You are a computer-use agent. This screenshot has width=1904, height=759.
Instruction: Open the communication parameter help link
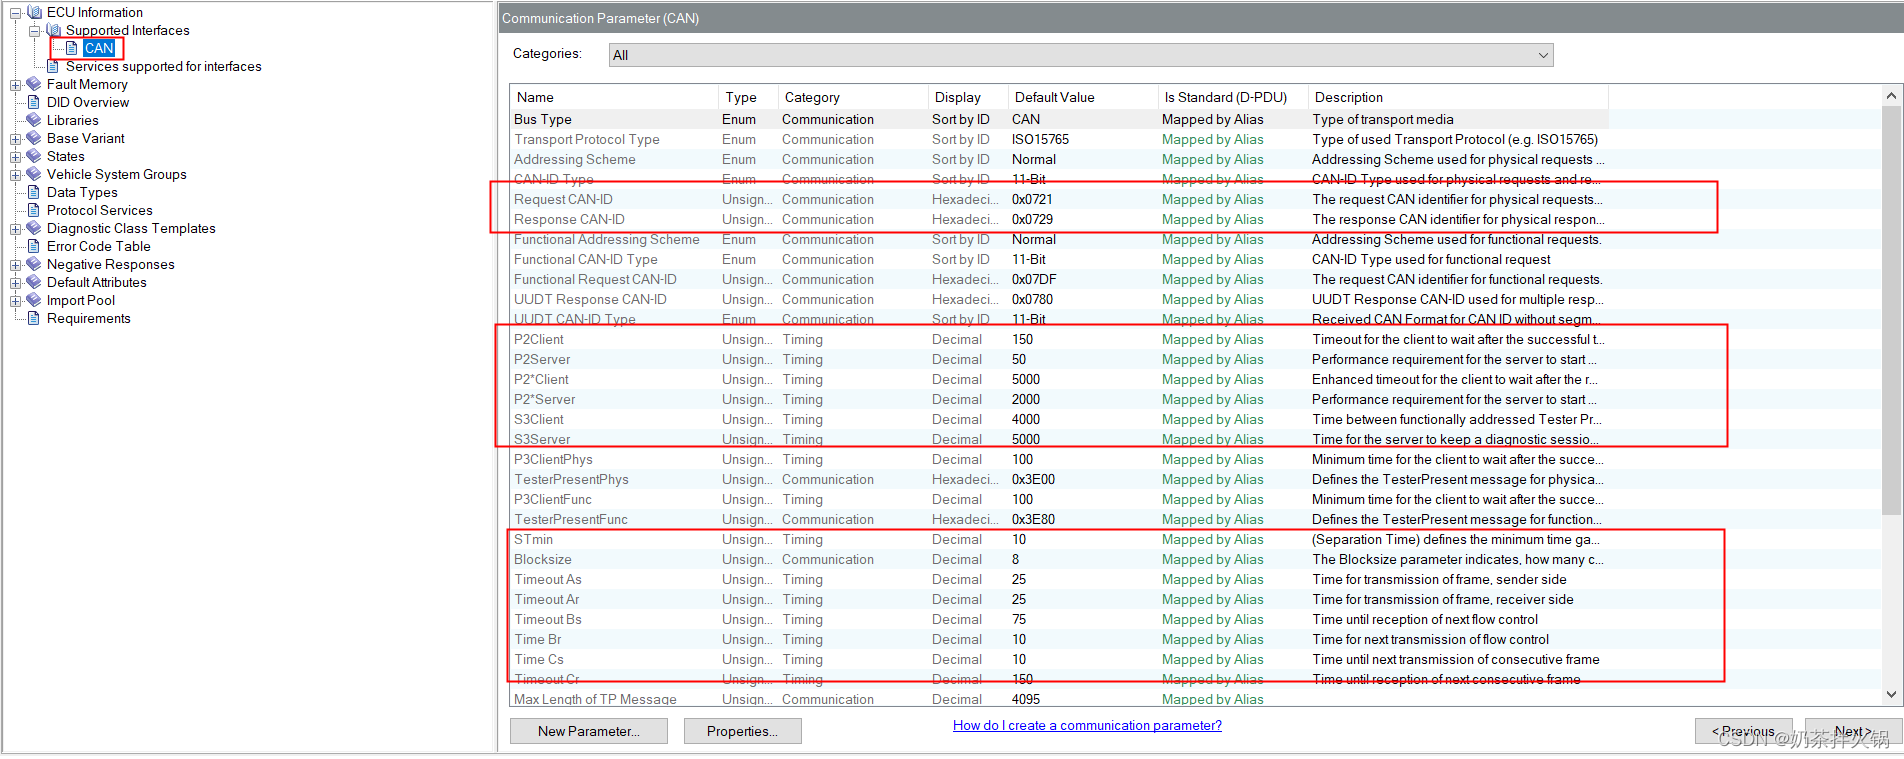(1087, 725)
